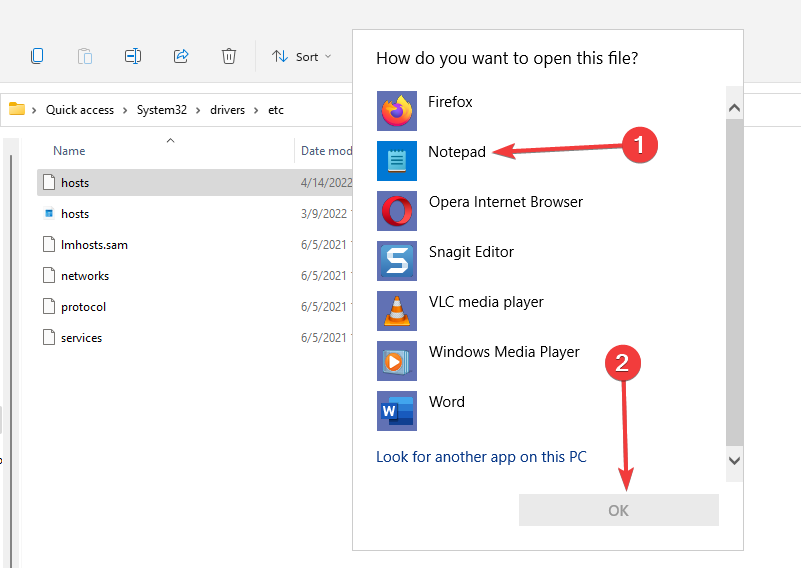Click the Word app icon
Image resolution: width=801 pixels, height=568 pixels.
[x=397, y=411]
